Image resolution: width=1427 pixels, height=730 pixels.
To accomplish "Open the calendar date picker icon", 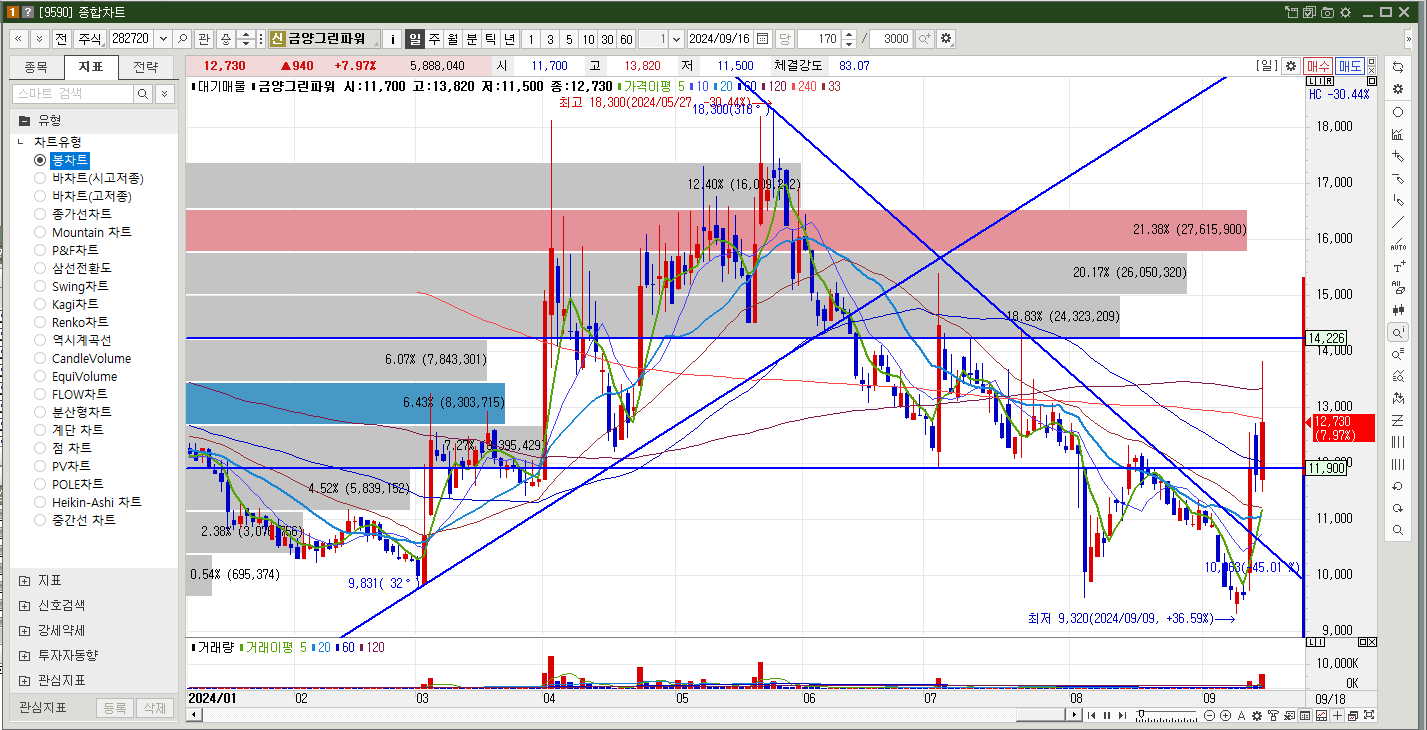I will click(x=762, y=39).
